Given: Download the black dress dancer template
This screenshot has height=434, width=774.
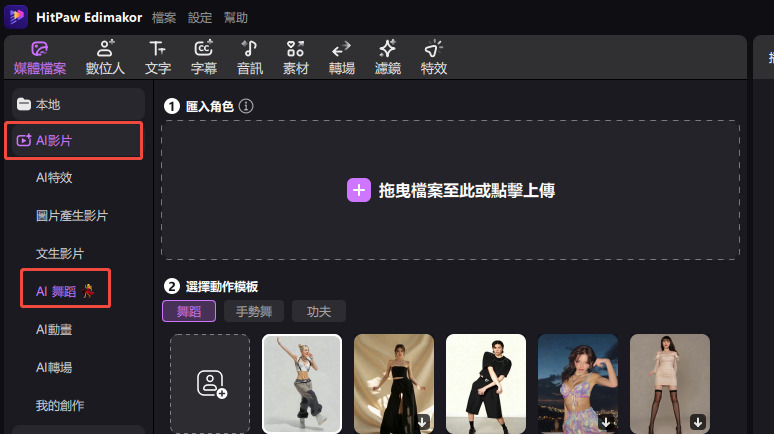Looking at the screenshot, I should (x=423, y=422).
